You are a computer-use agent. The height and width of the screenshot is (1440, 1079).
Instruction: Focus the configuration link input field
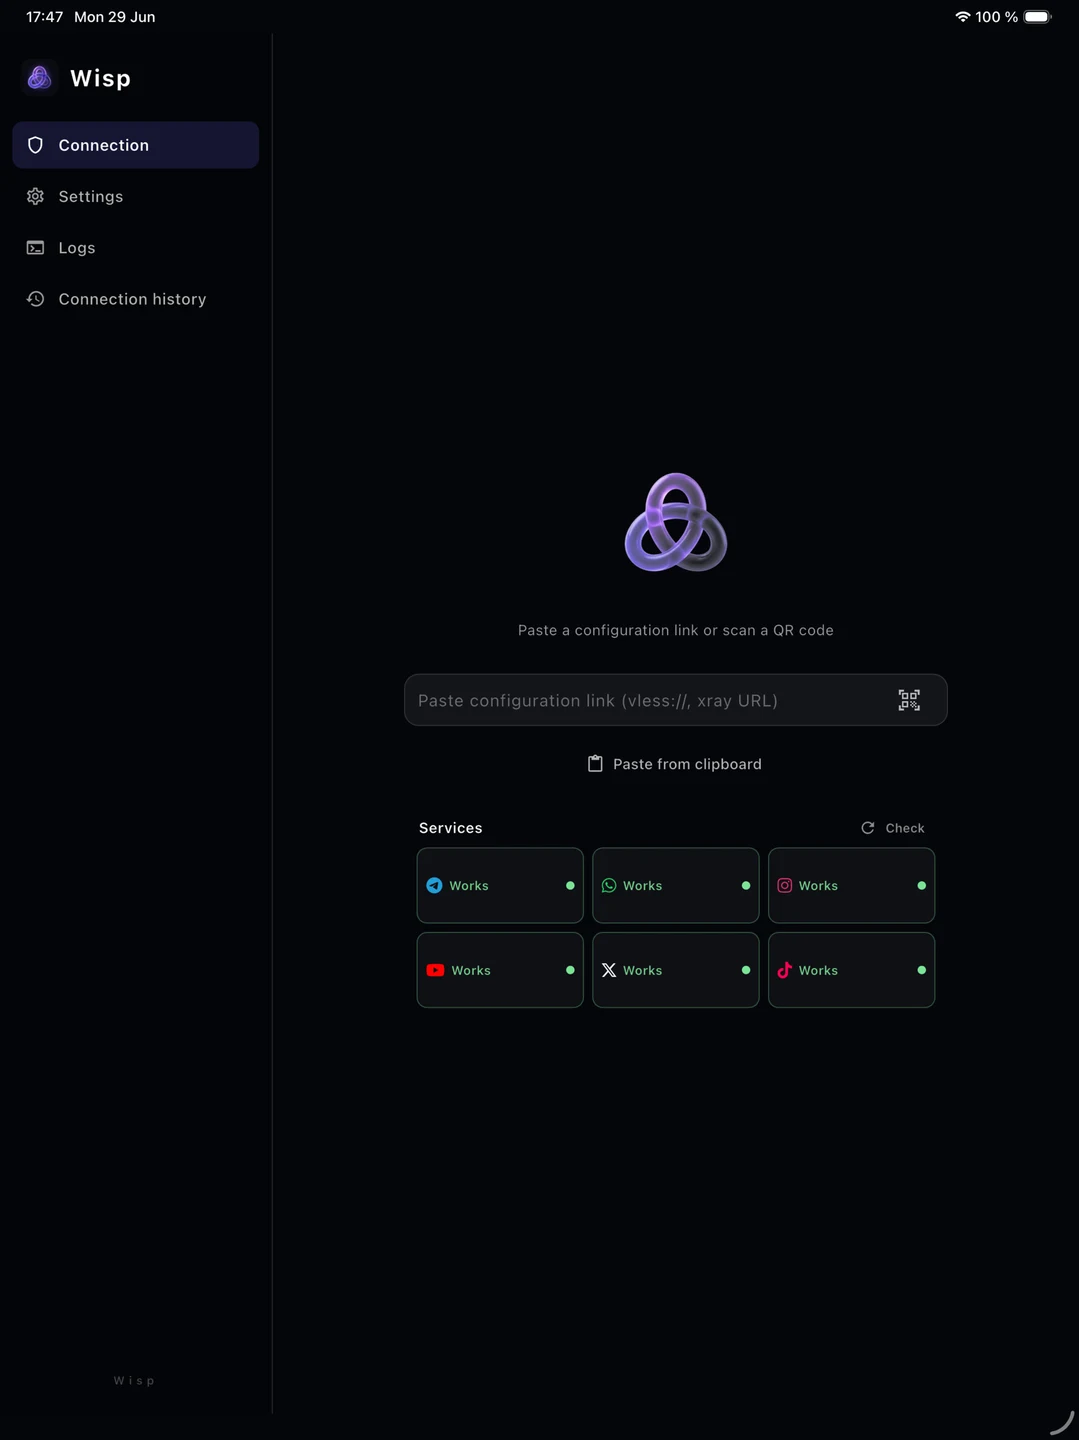675,700
